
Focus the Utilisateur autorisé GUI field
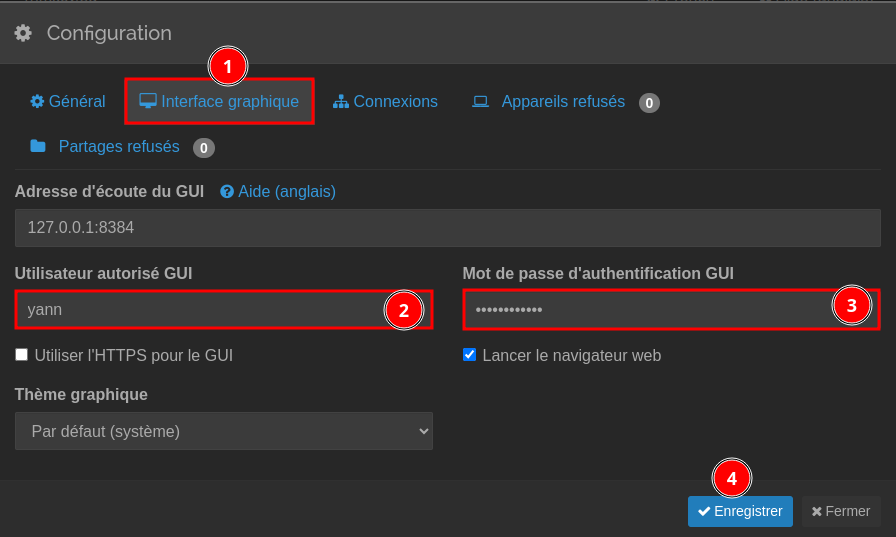pos(200,310)
